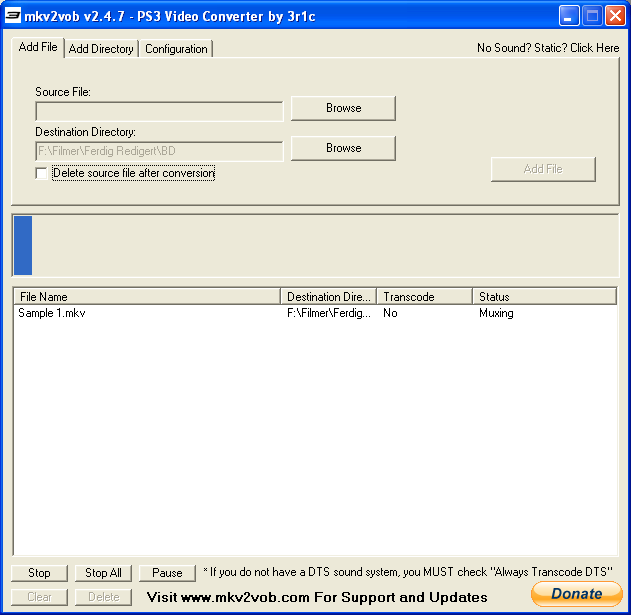Open the Configuration tab
The height and width of the screenshot is (615, 632).
tap(176, 49)
